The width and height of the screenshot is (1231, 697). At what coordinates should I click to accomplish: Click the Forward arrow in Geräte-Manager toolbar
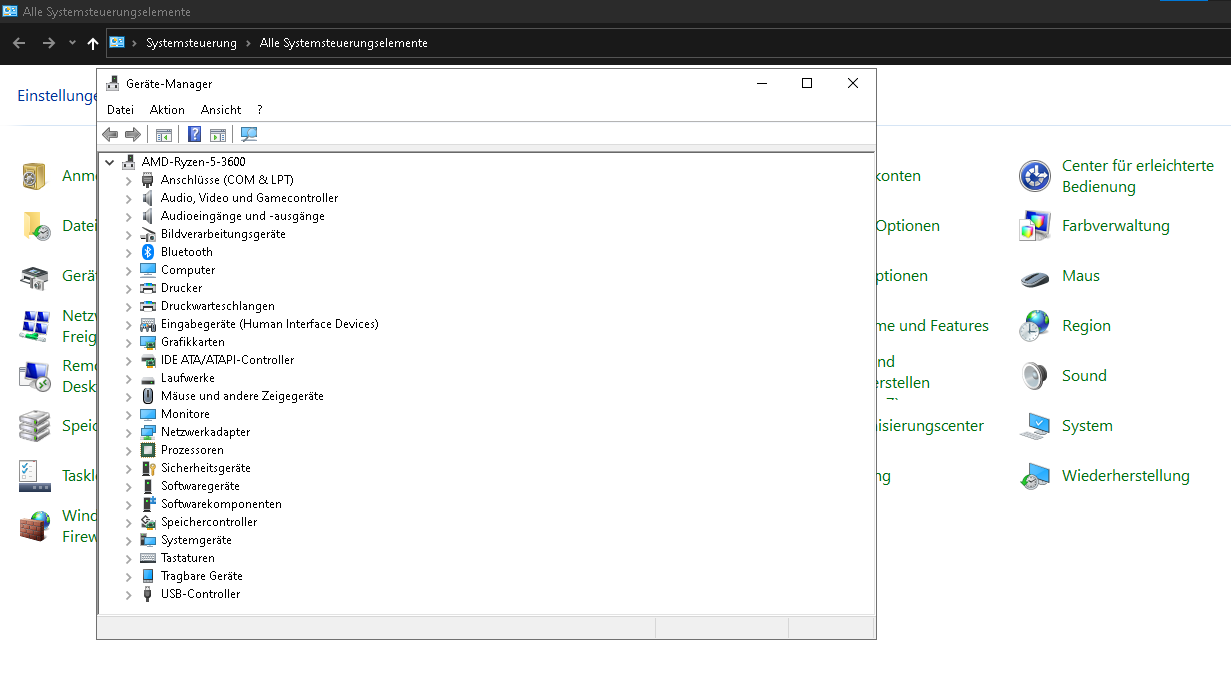click(x=132, y=134)
